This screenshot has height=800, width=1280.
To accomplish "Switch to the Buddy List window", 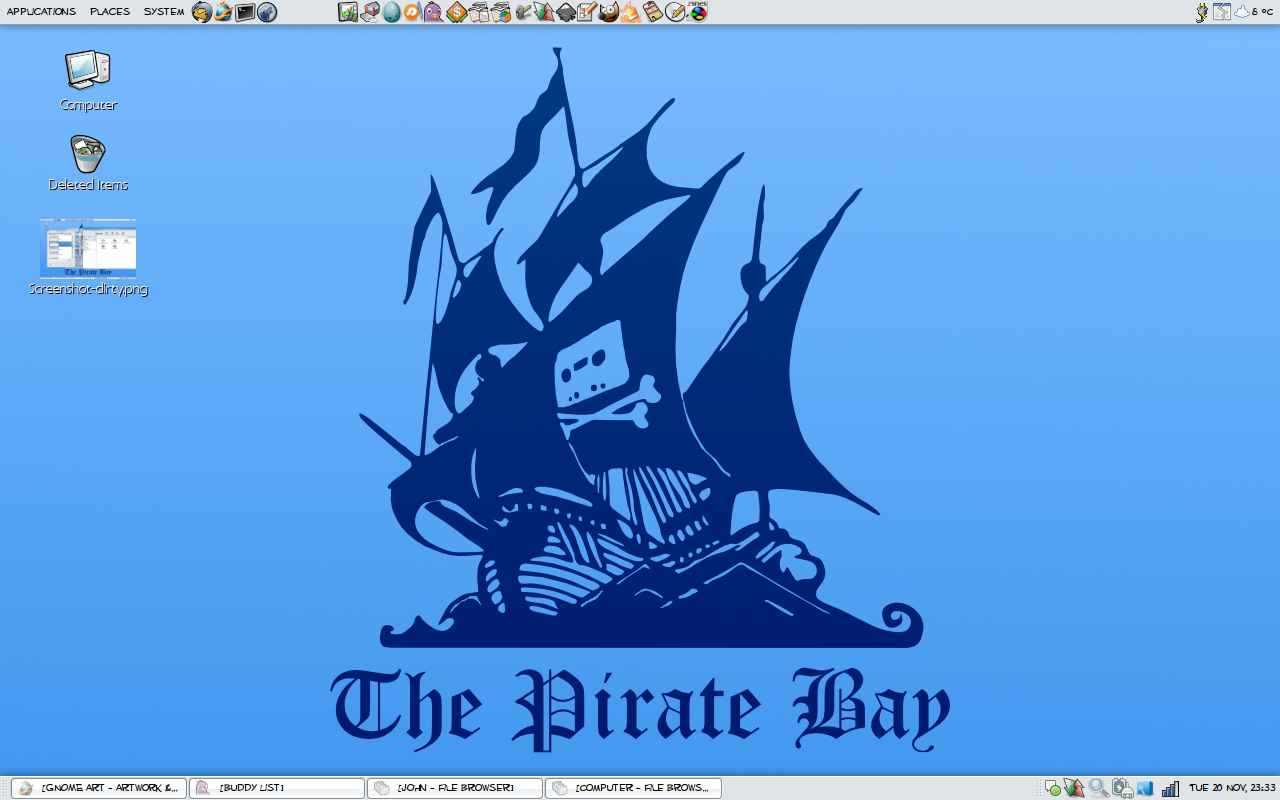I will (x=277, y=788).
